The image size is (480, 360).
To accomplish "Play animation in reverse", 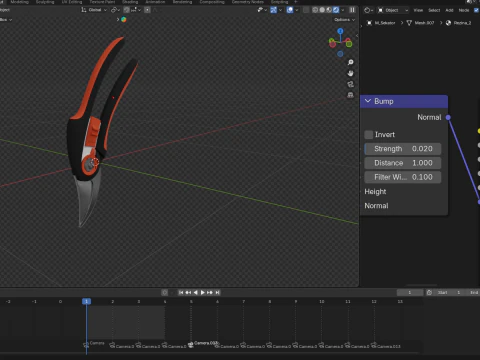I will [195, 292].
